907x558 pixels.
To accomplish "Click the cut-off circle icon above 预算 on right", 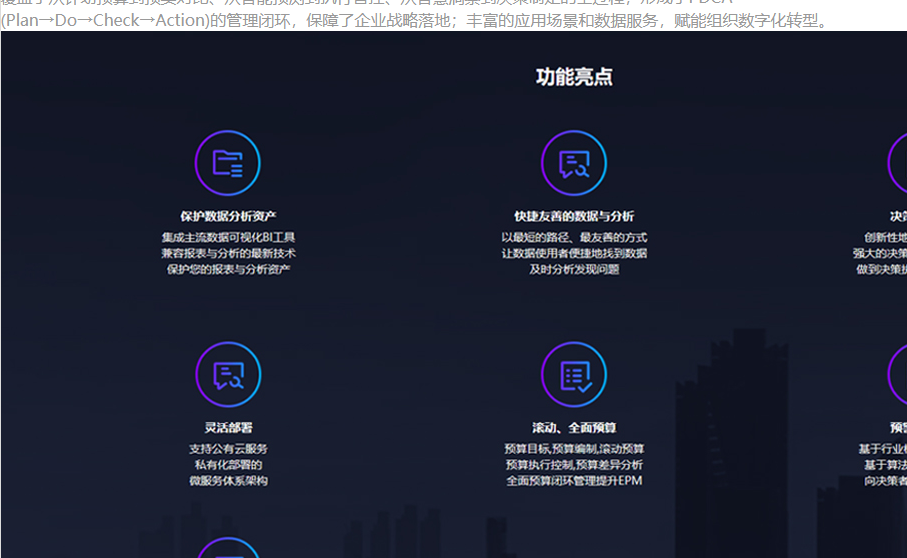I will point(898,374).
